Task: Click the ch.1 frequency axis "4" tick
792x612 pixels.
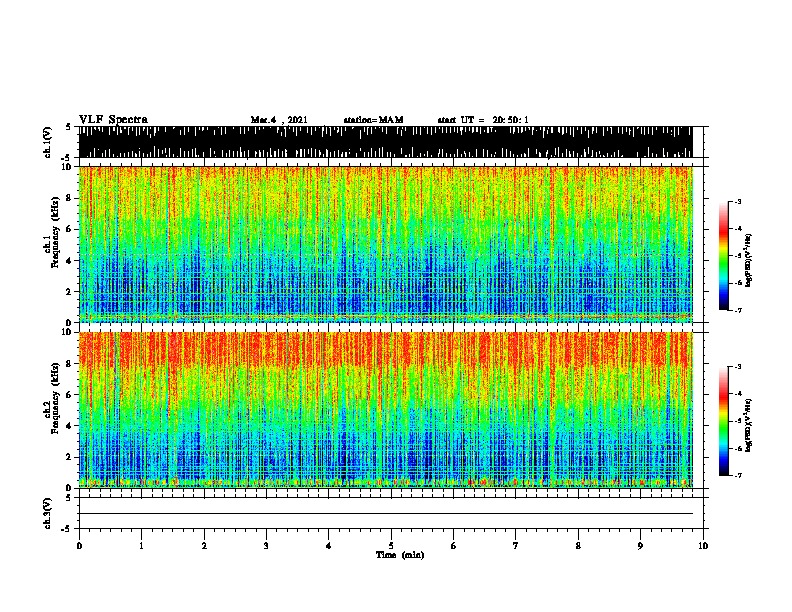Action: [70, 261]
